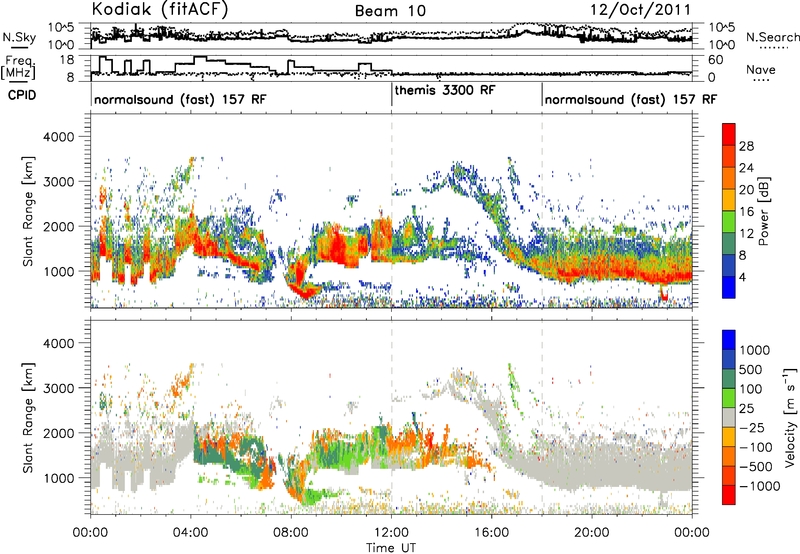The height and width of the screenshot is (554, 800).
Task: Click the themis 3300 RF label
Action: tap(444, 90)
